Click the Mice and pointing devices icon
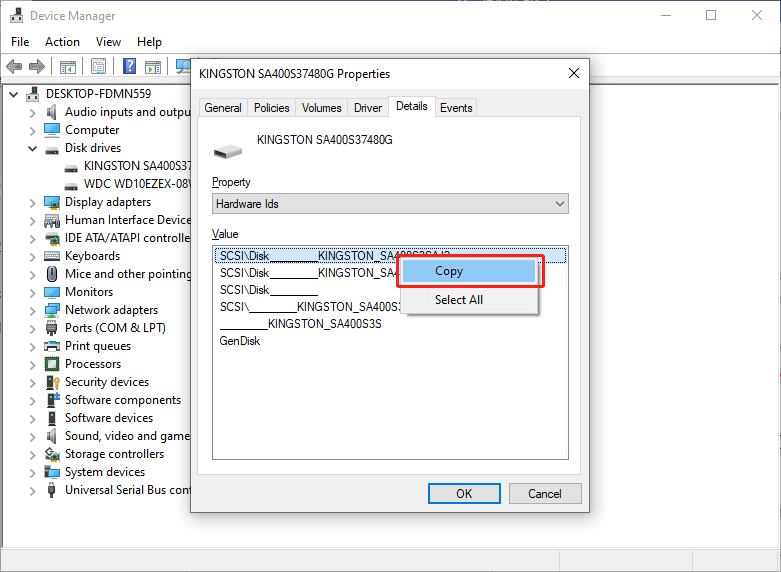 [51, 274]
